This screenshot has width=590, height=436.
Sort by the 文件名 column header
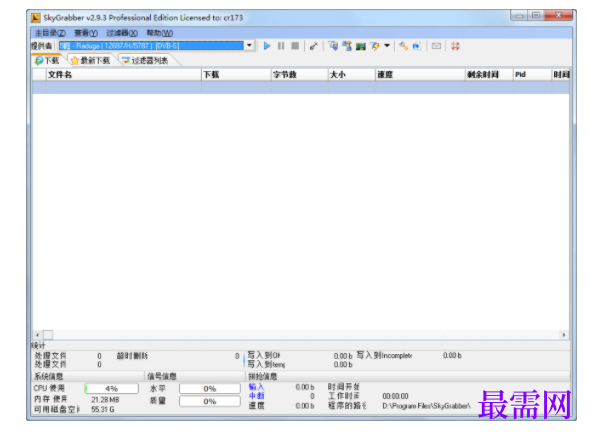pos(124,74)
